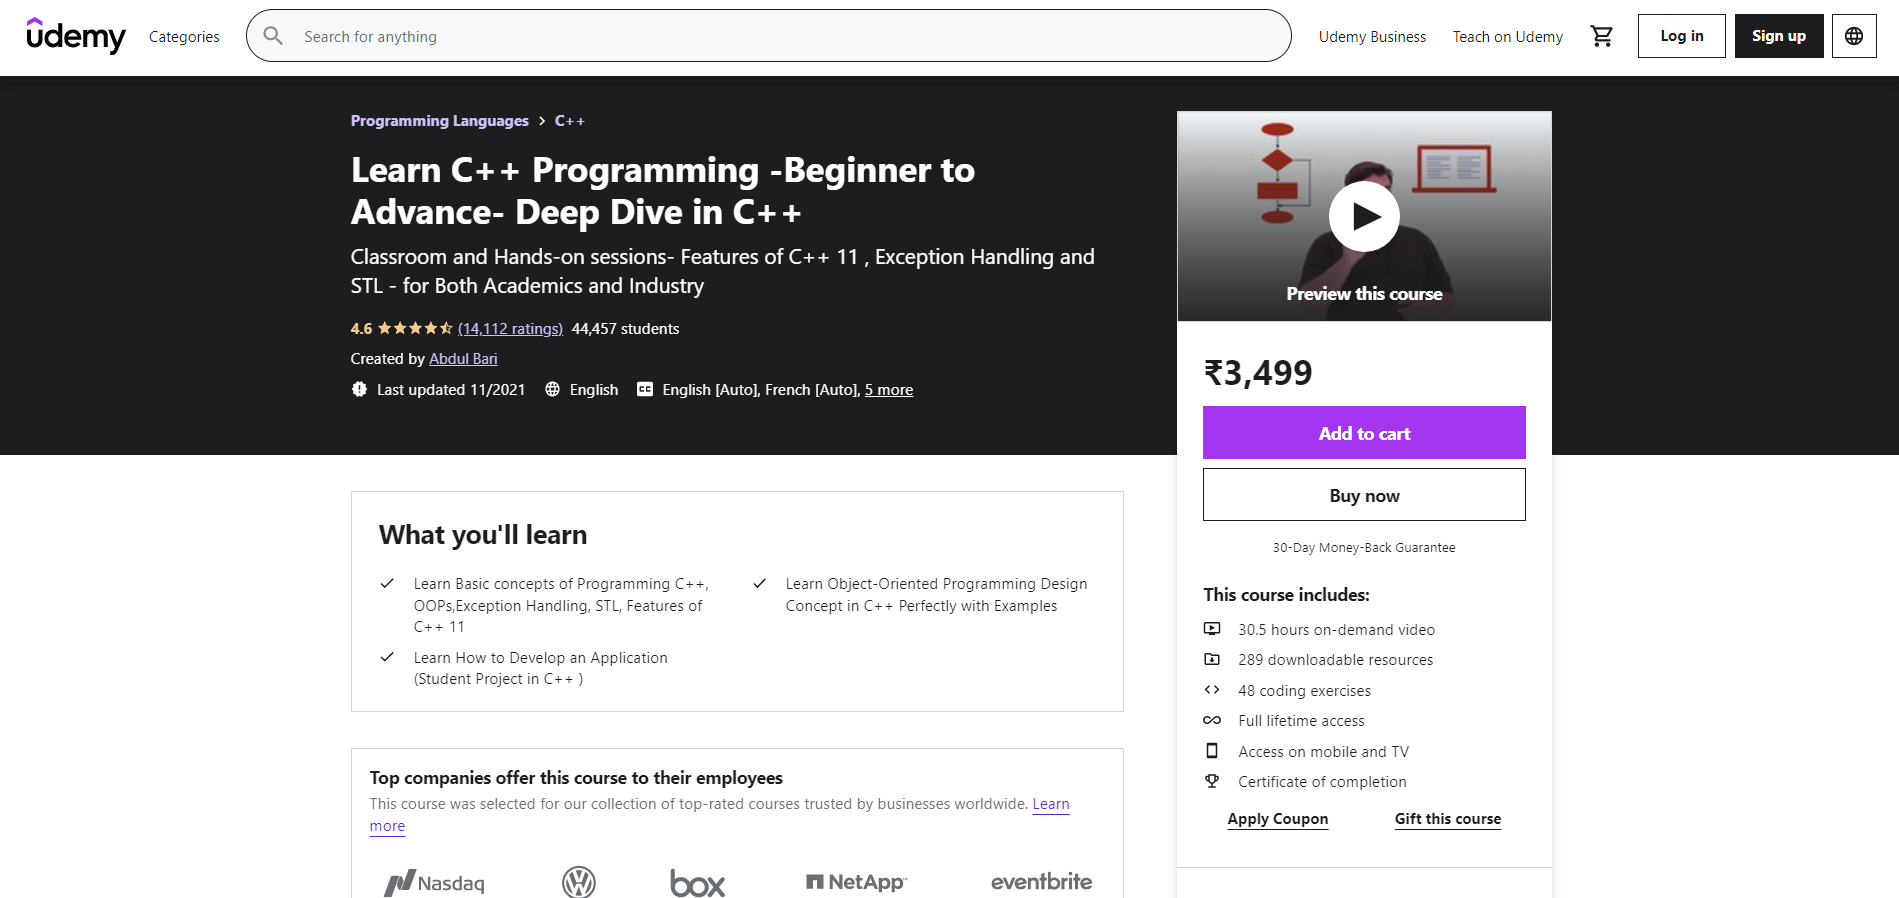Click the course title heading
Image resolution: width=1899 pixels, height=898 pixels.
click(663, 191)
